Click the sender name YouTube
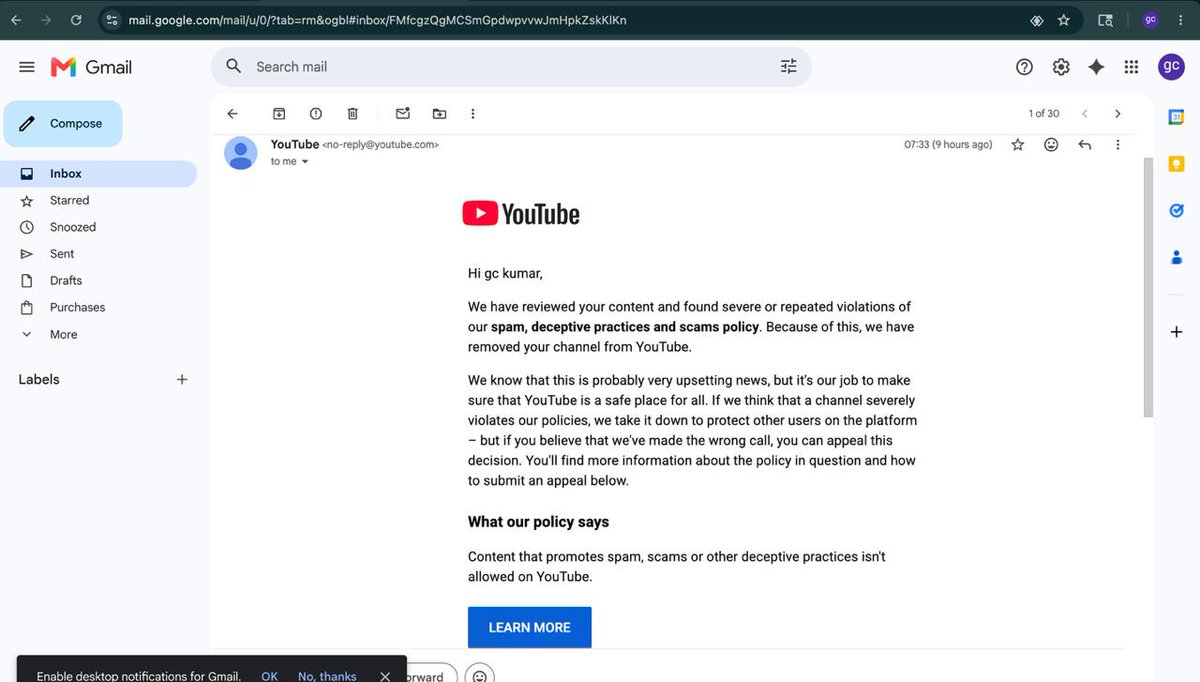The width and height of the screenshot is (1200, 682). pos(295,144)
